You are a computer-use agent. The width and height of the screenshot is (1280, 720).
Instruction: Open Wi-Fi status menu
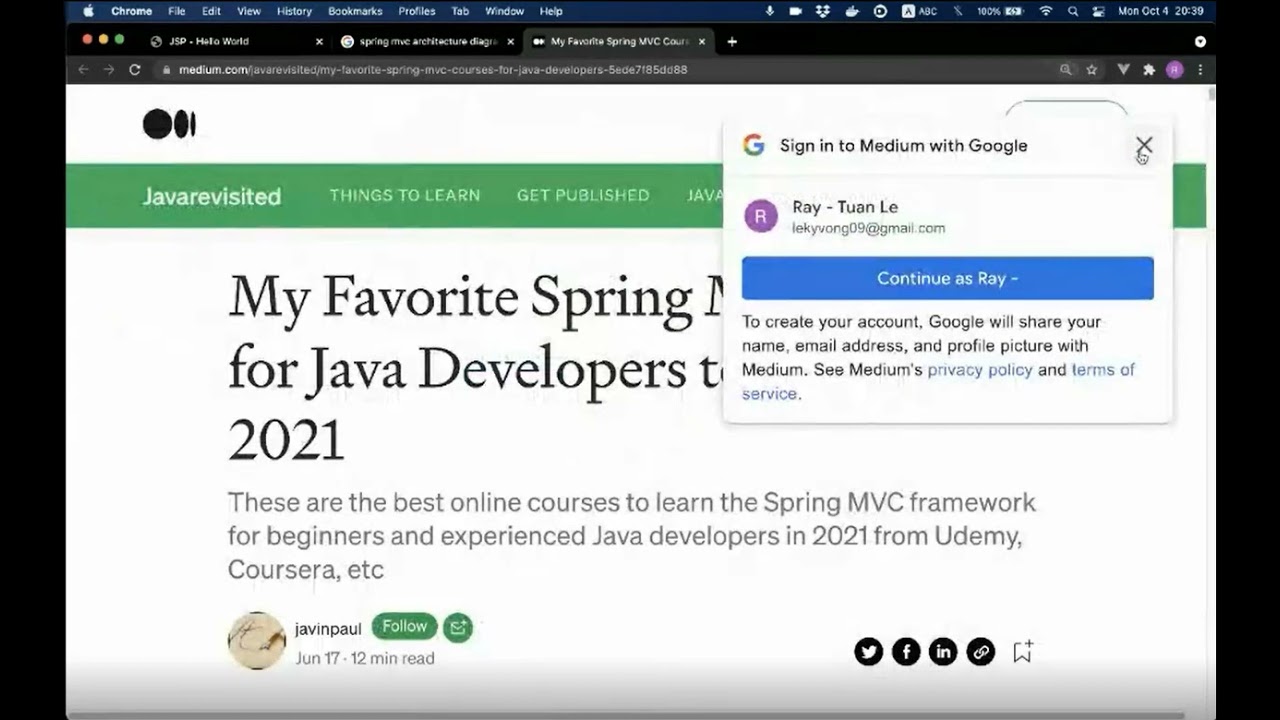click(1046, 11)
